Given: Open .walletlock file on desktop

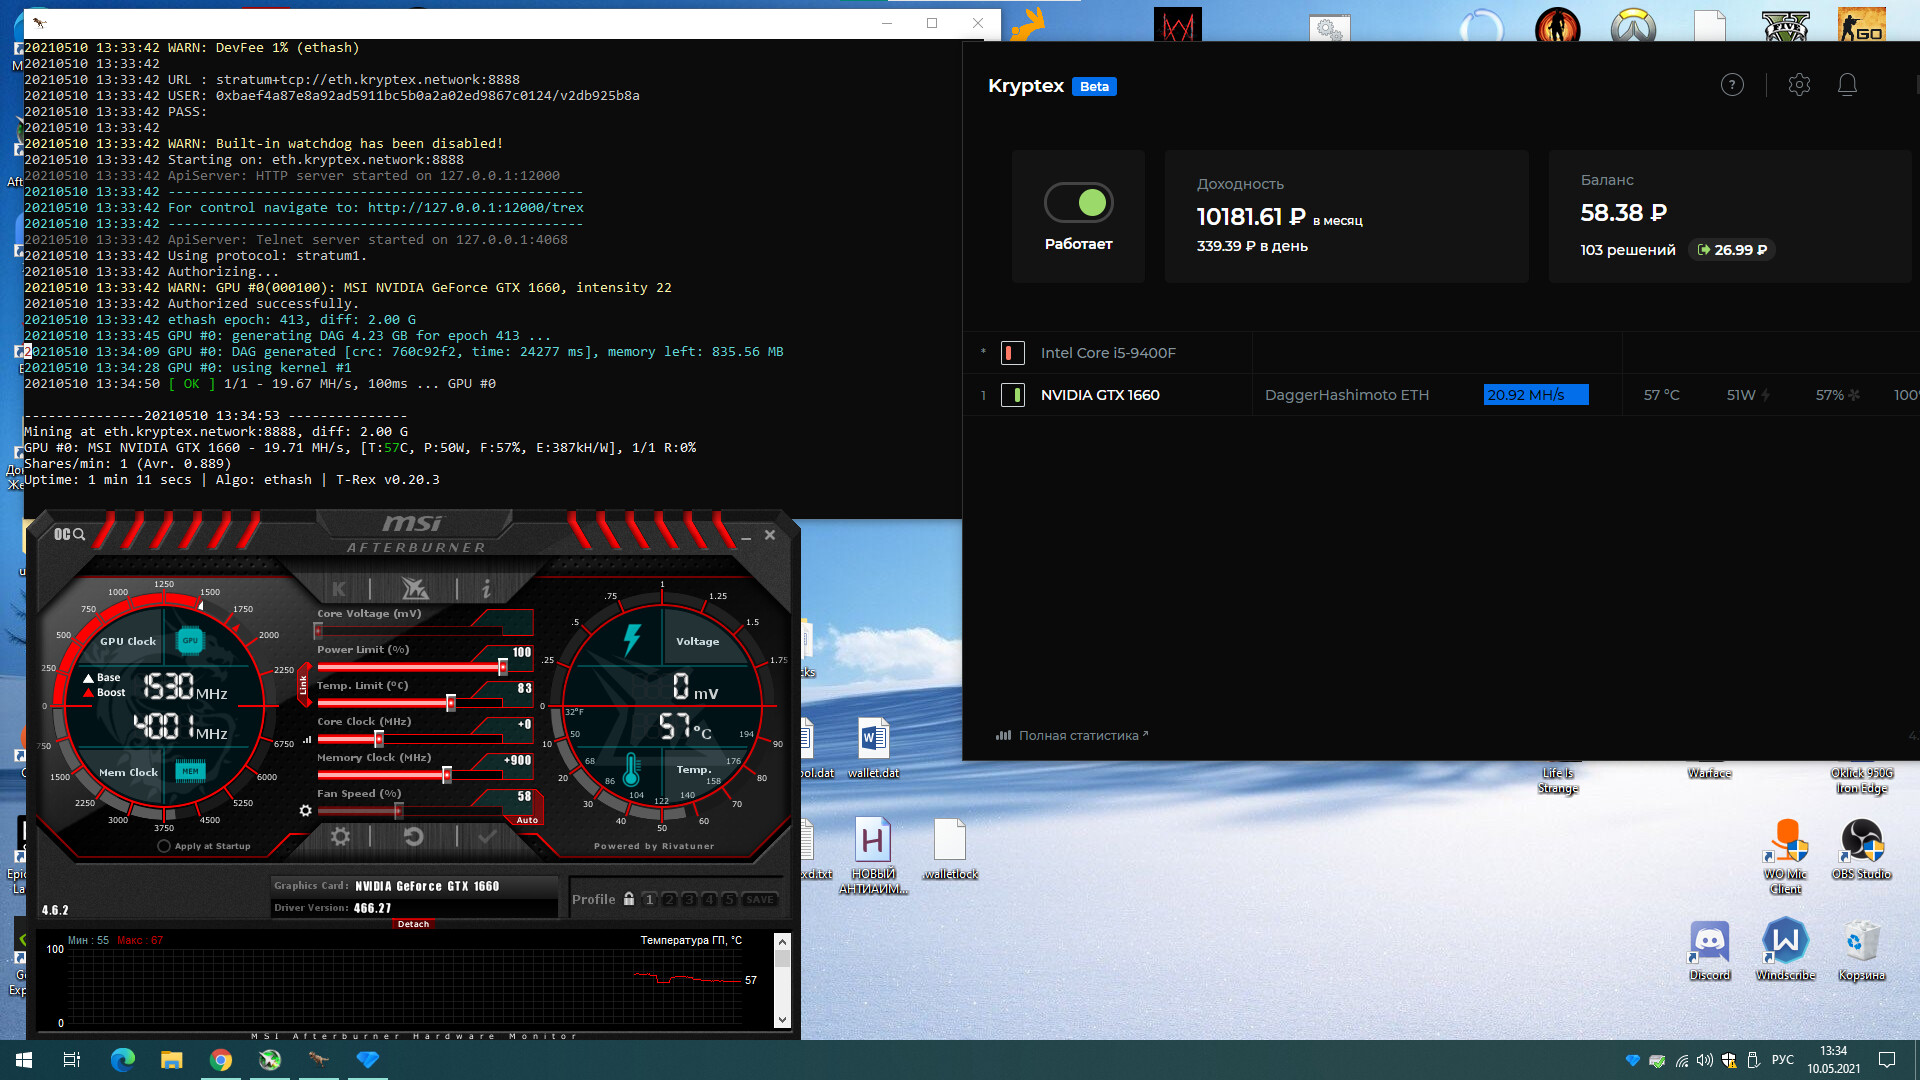Looking at the screenshot, I should pyautogui.click(x=949, y=849).
